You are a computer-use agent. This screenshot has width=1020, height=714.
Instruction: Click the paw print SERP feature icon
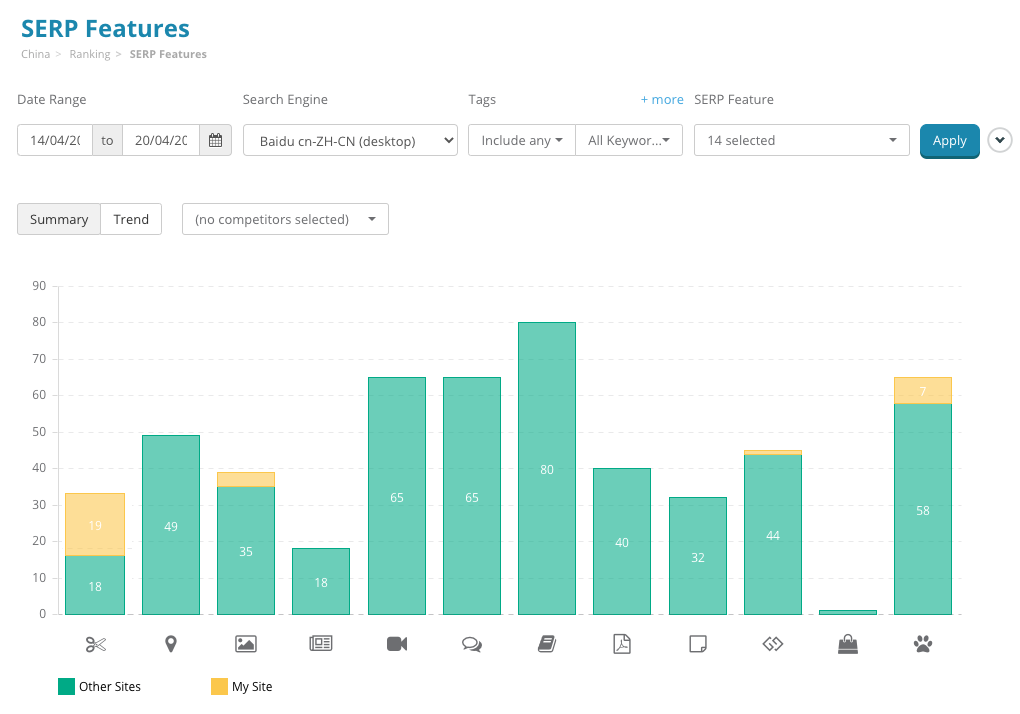(922, 643)
